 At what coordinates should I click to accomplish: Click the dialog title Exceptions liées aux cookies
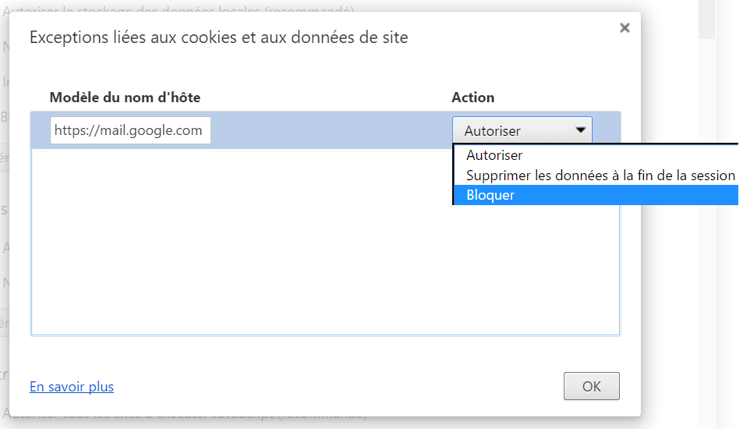219,37
